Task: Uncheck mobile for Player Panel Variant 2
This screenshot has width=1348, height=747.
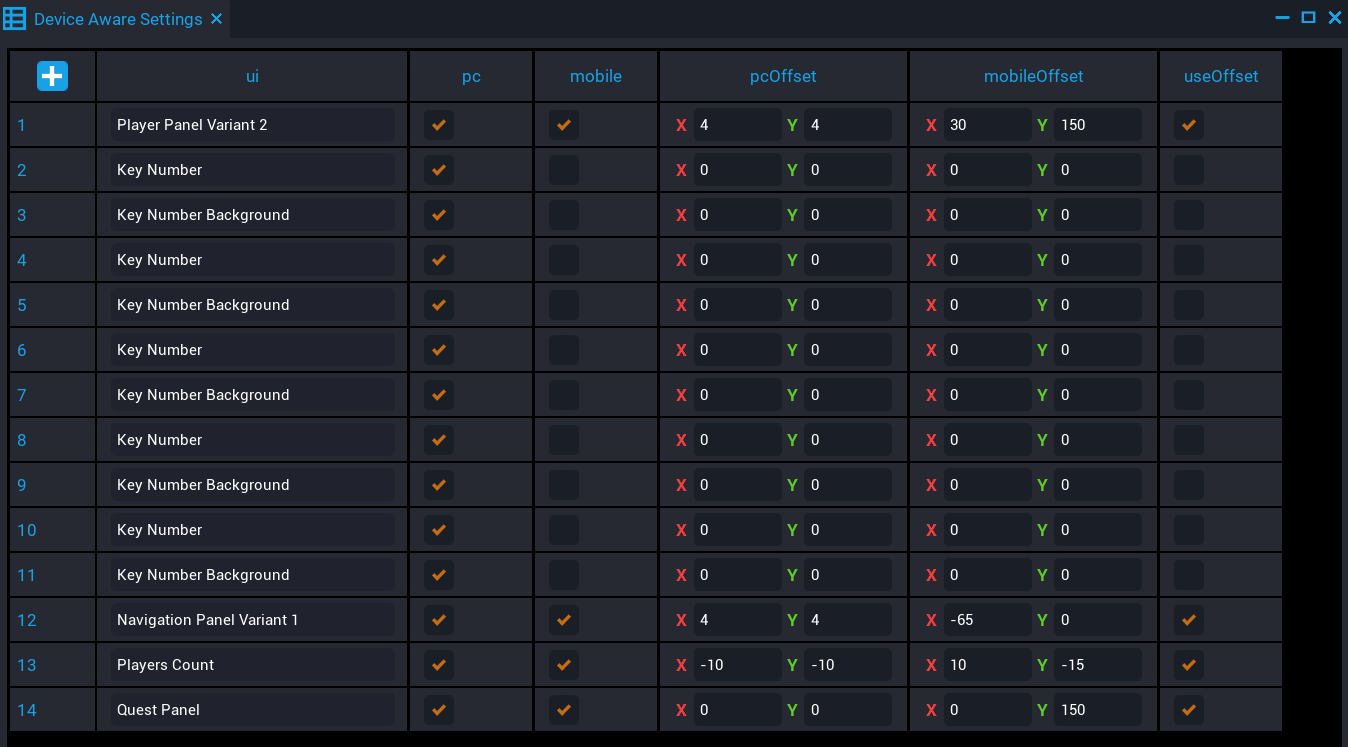Action: (563, 125)
